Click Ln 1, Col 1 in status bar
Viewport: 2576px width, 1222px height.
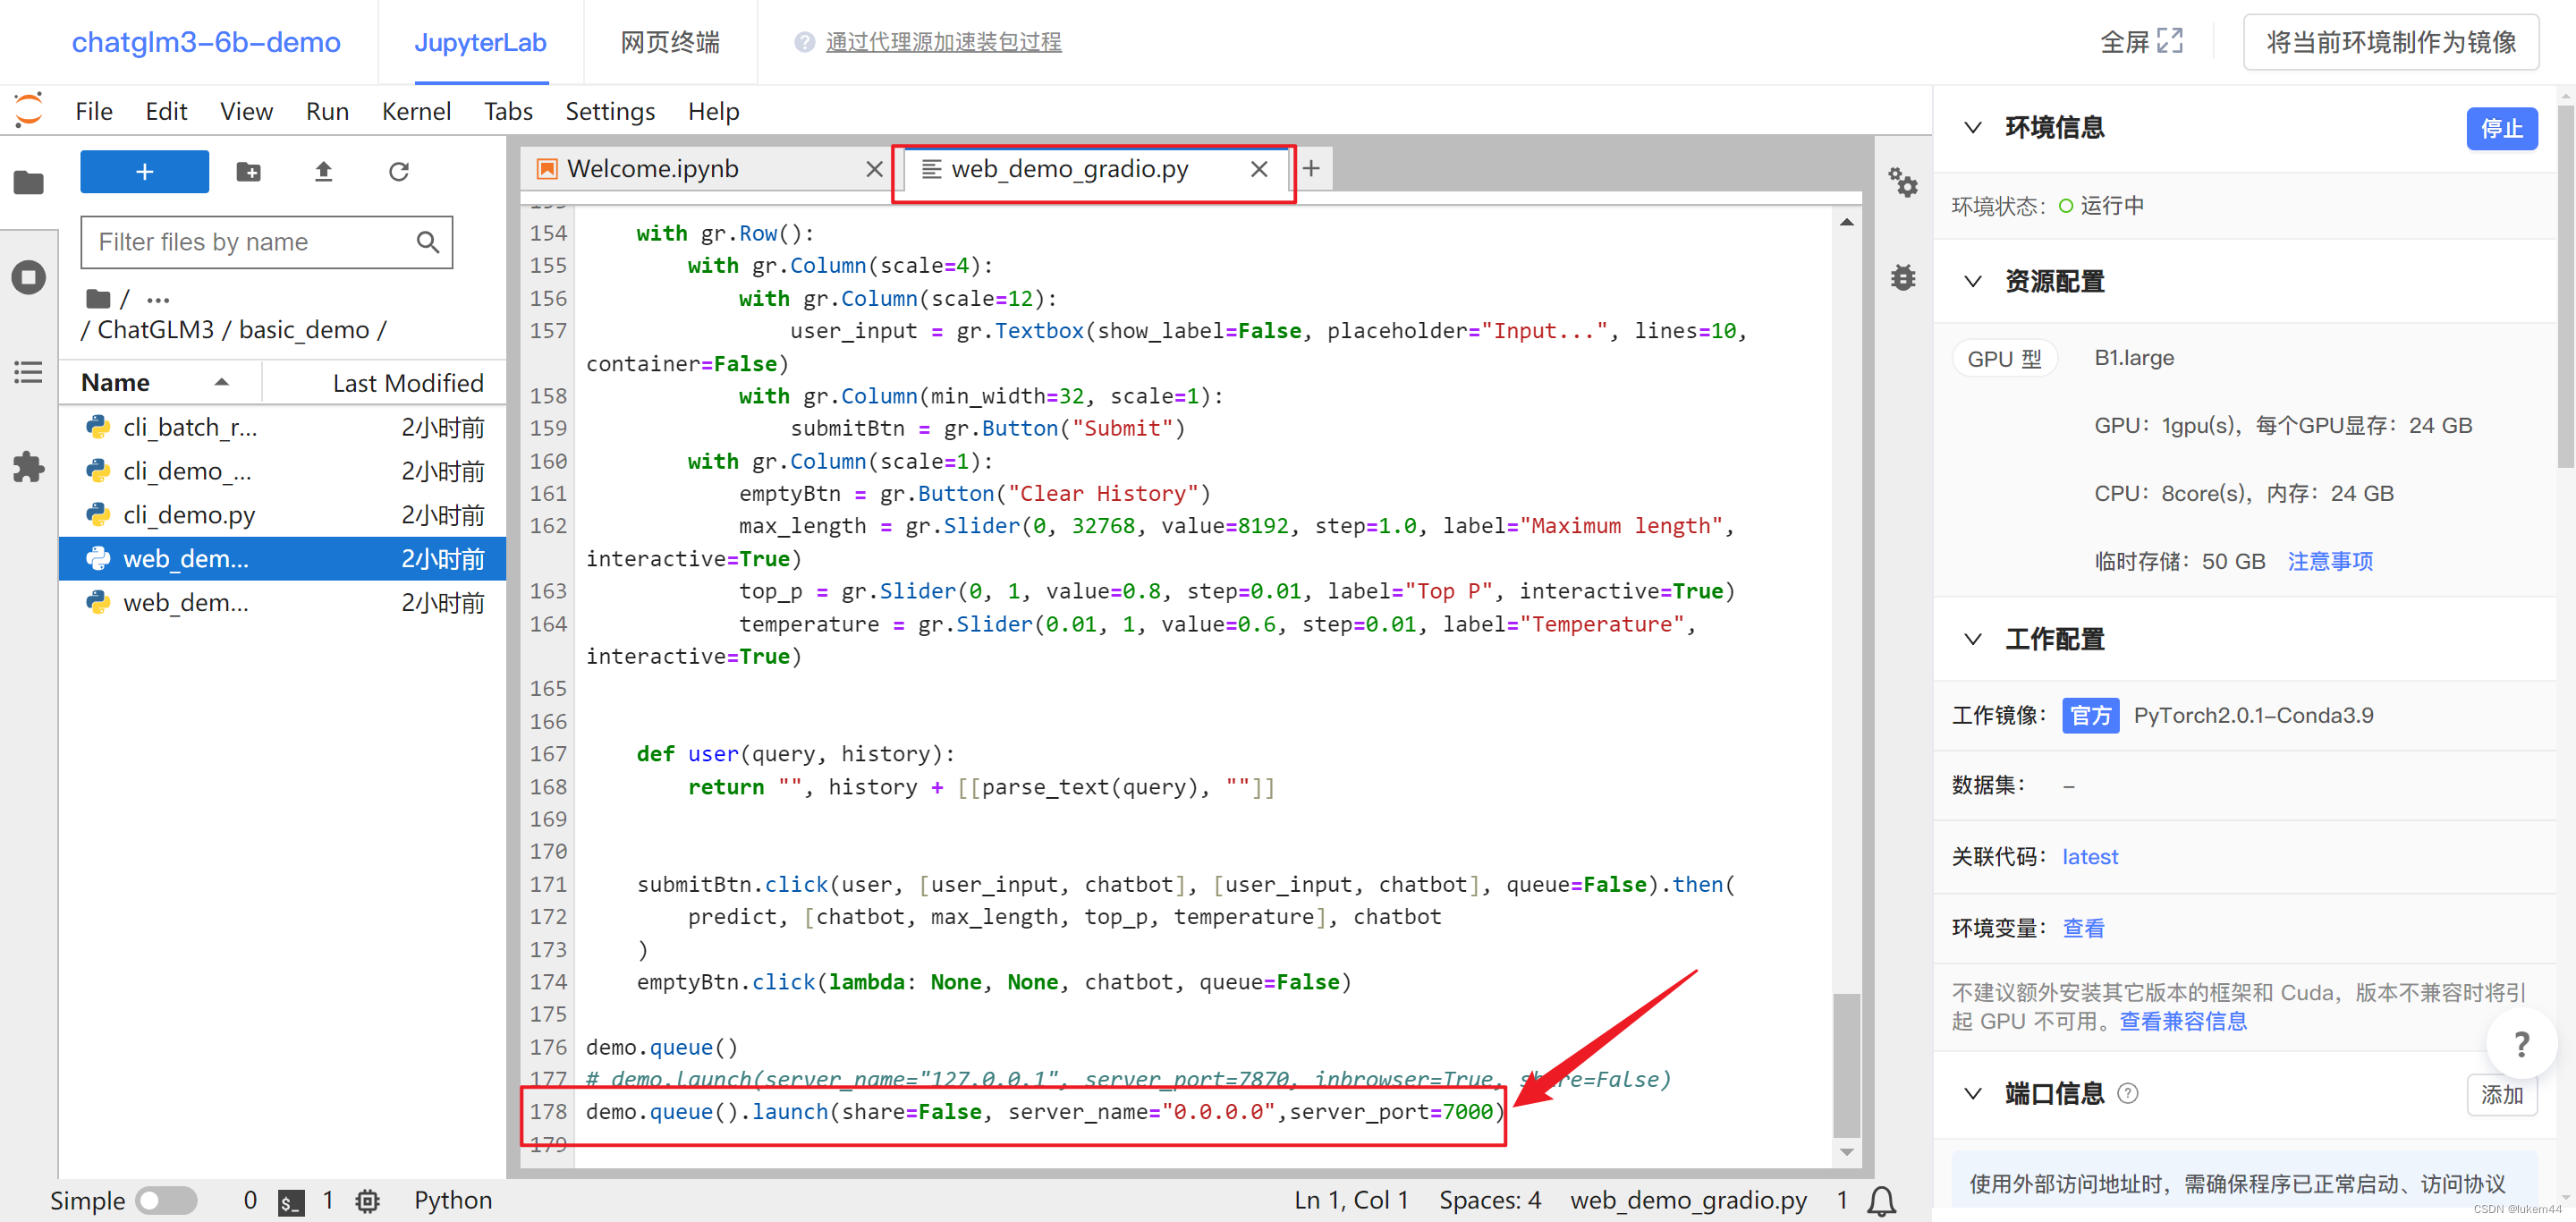1351,1200
